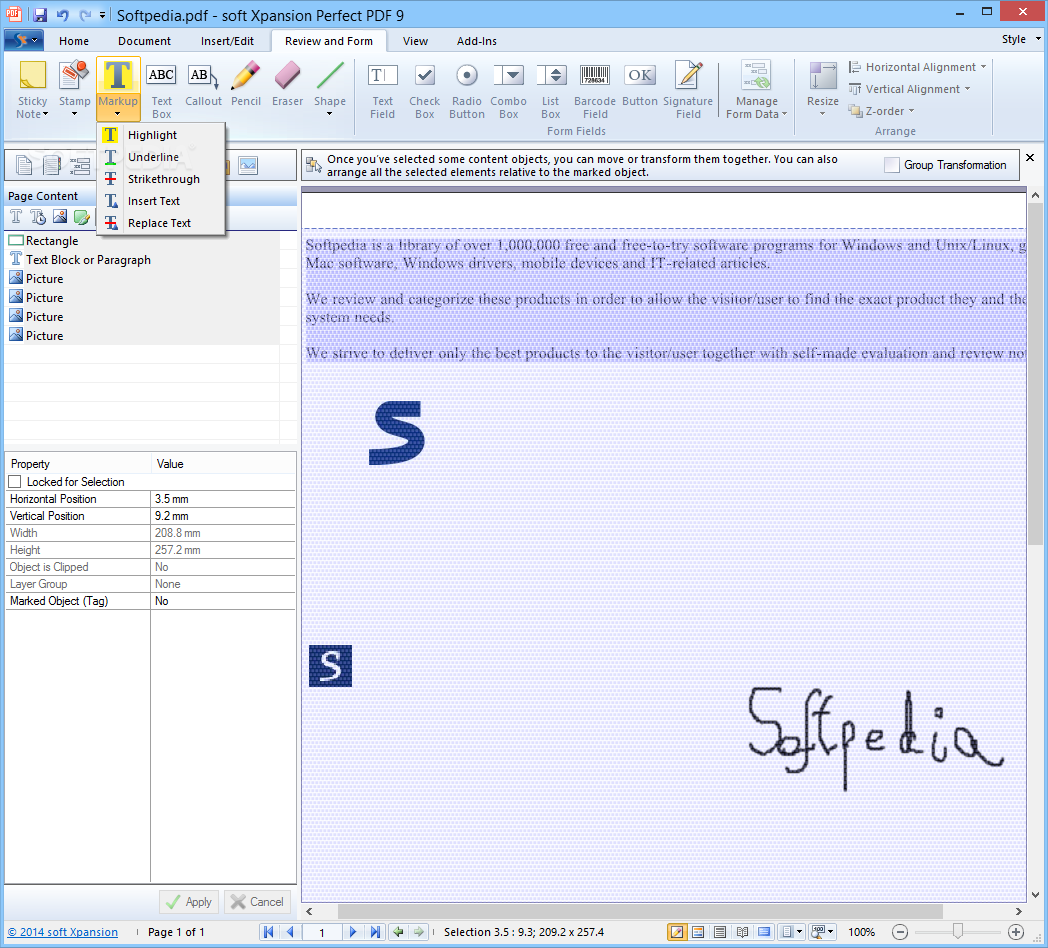Insert a Signature Field

coord(688,91)
